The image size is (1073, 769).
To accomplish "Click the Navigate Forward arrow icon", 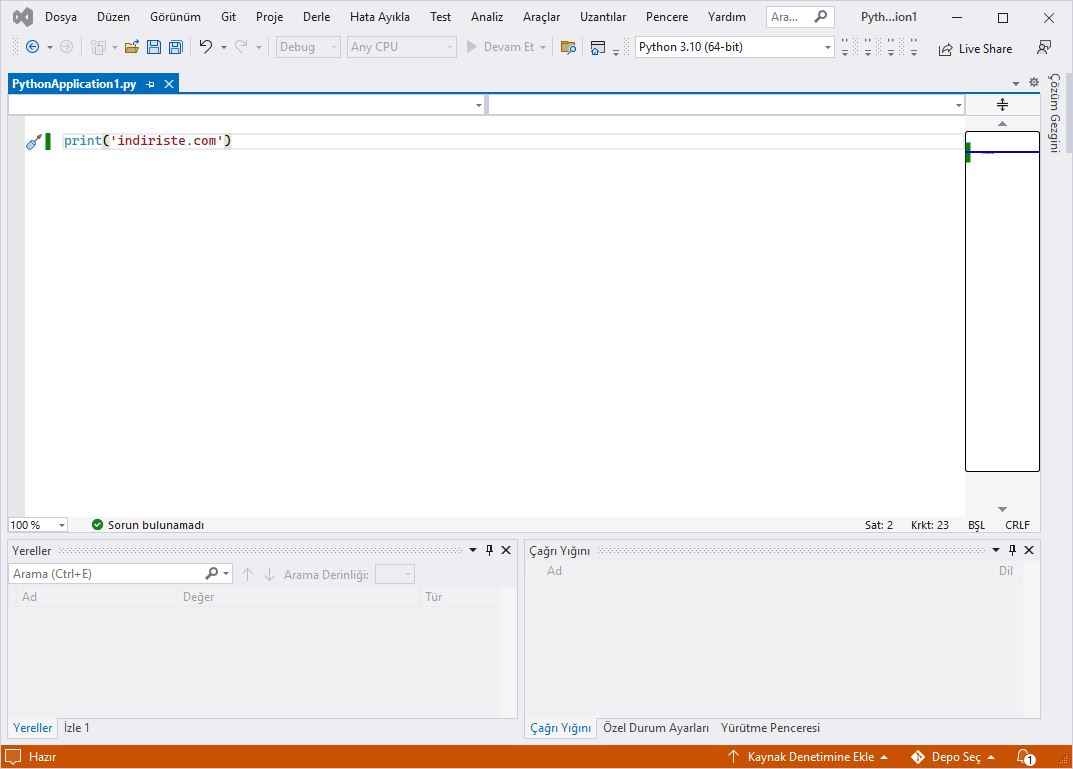I will pos(66,47).
